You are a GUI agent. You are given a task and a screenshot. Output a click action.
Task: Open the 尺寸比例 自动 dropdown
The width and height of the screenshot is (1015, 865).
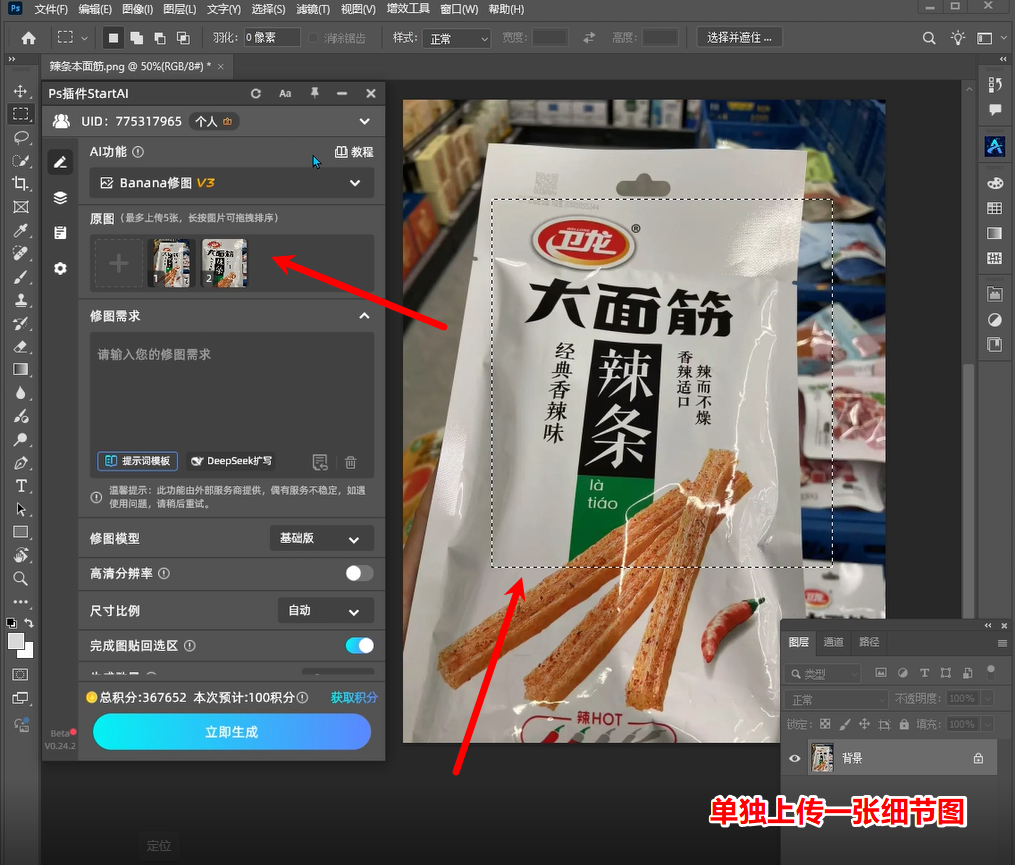pos(326,611)
